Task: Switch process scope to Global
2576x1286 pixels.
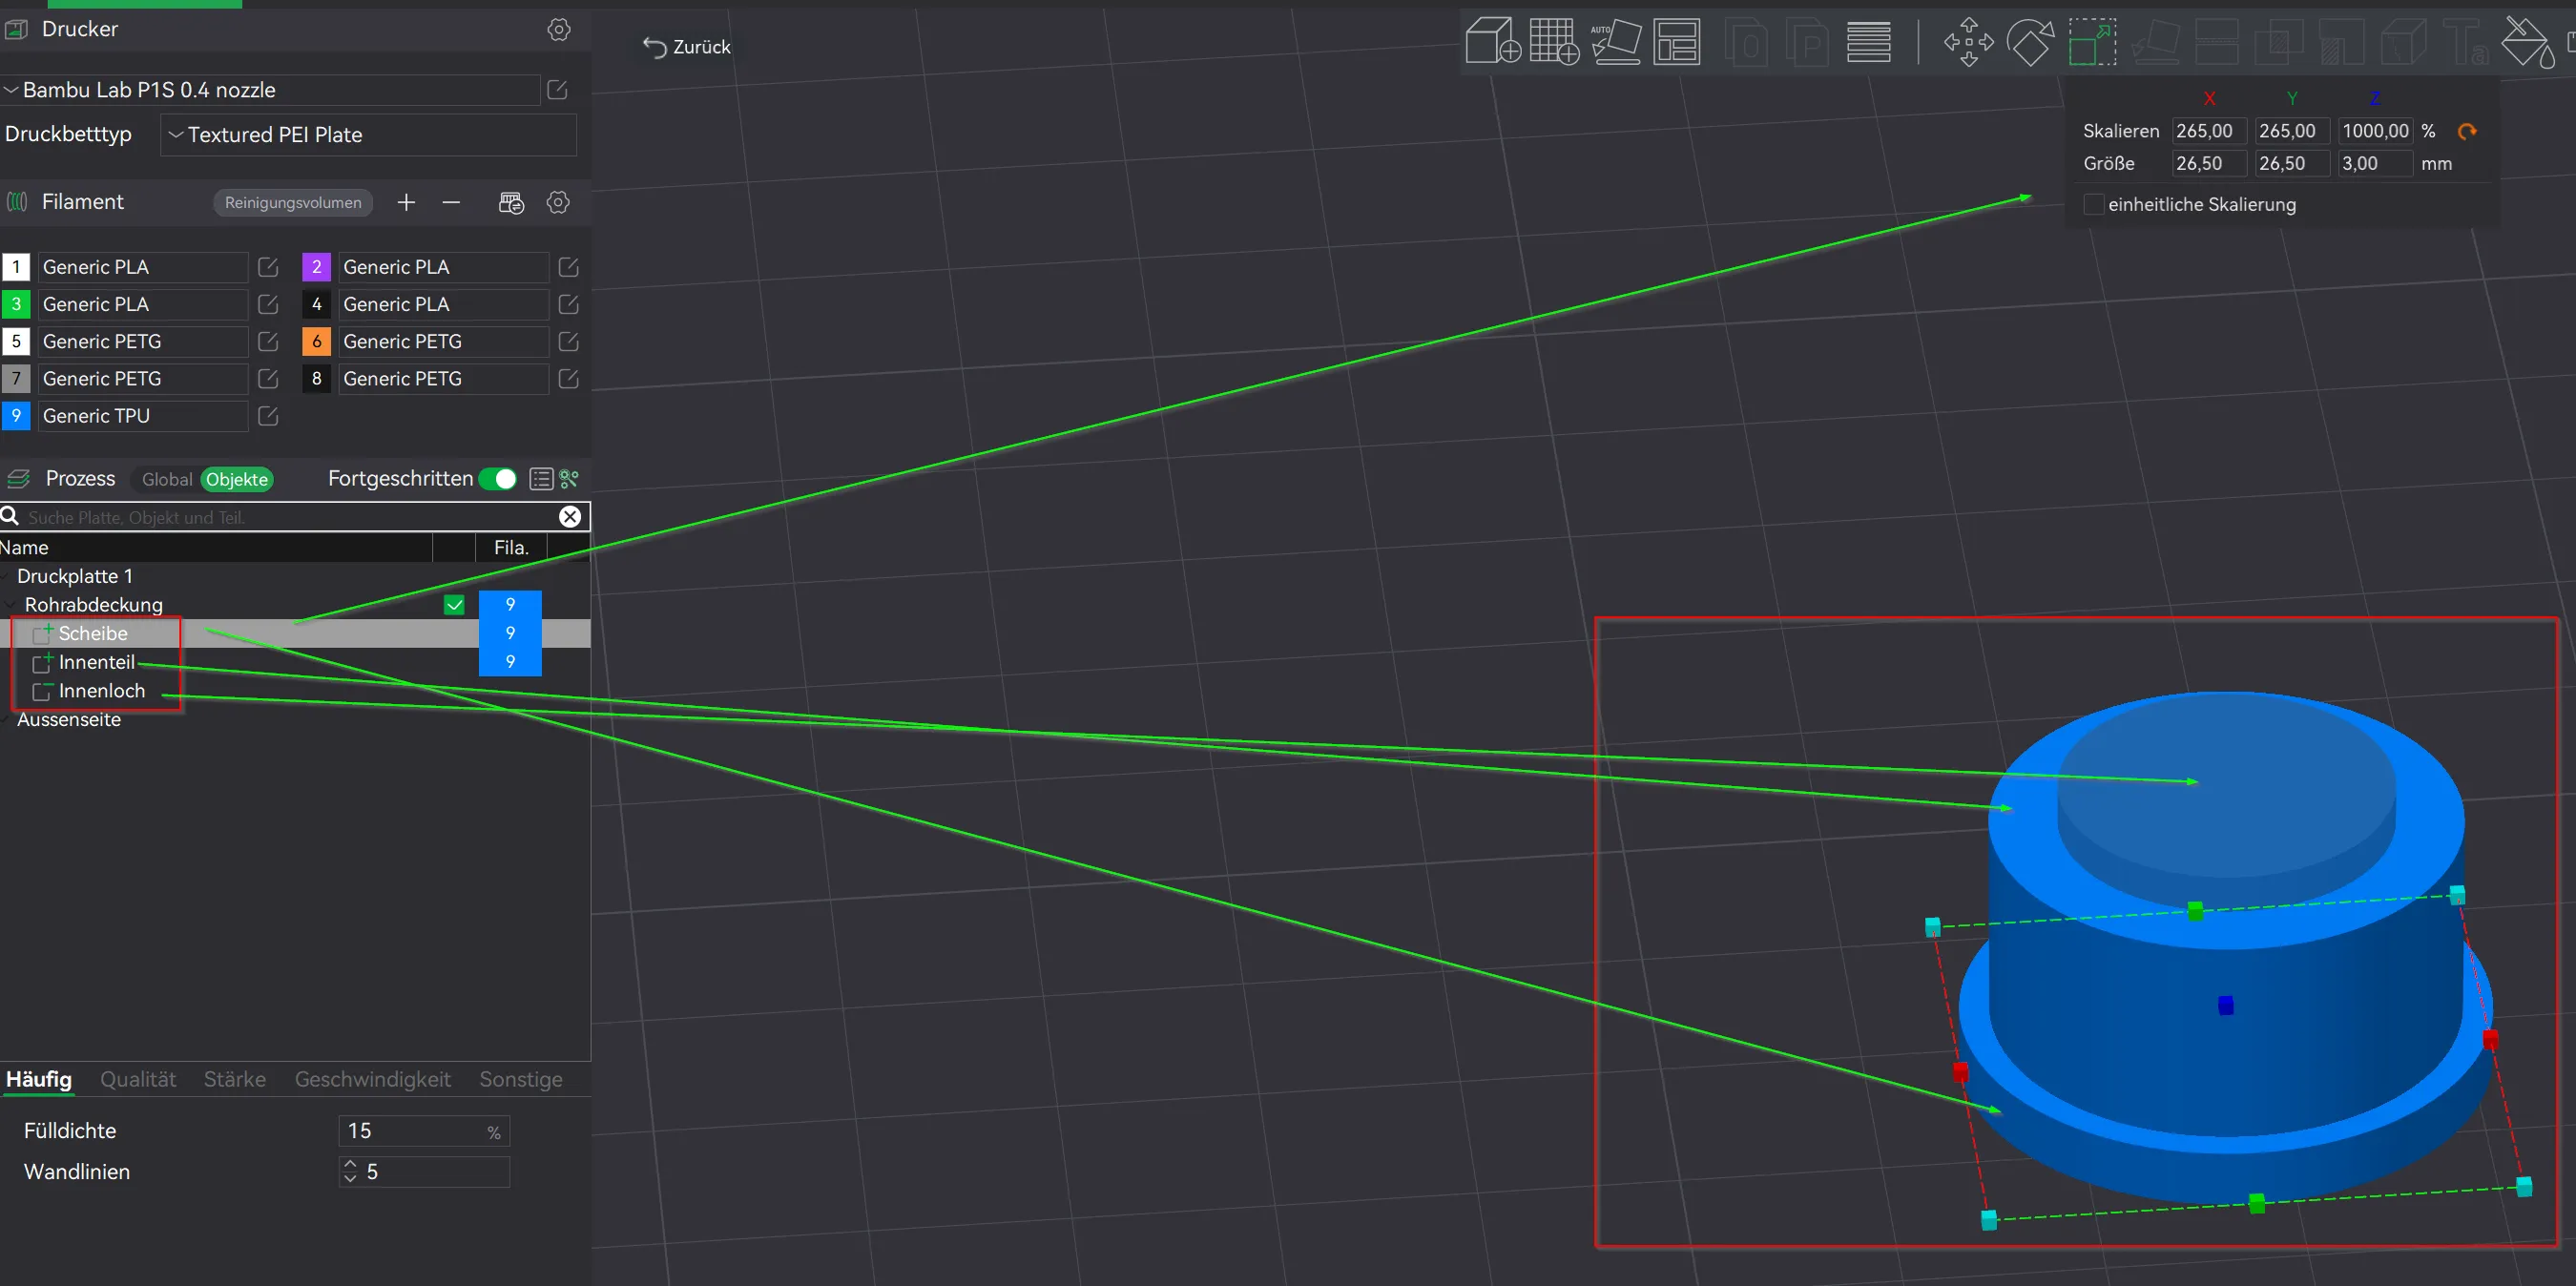Action: [167, 479]
